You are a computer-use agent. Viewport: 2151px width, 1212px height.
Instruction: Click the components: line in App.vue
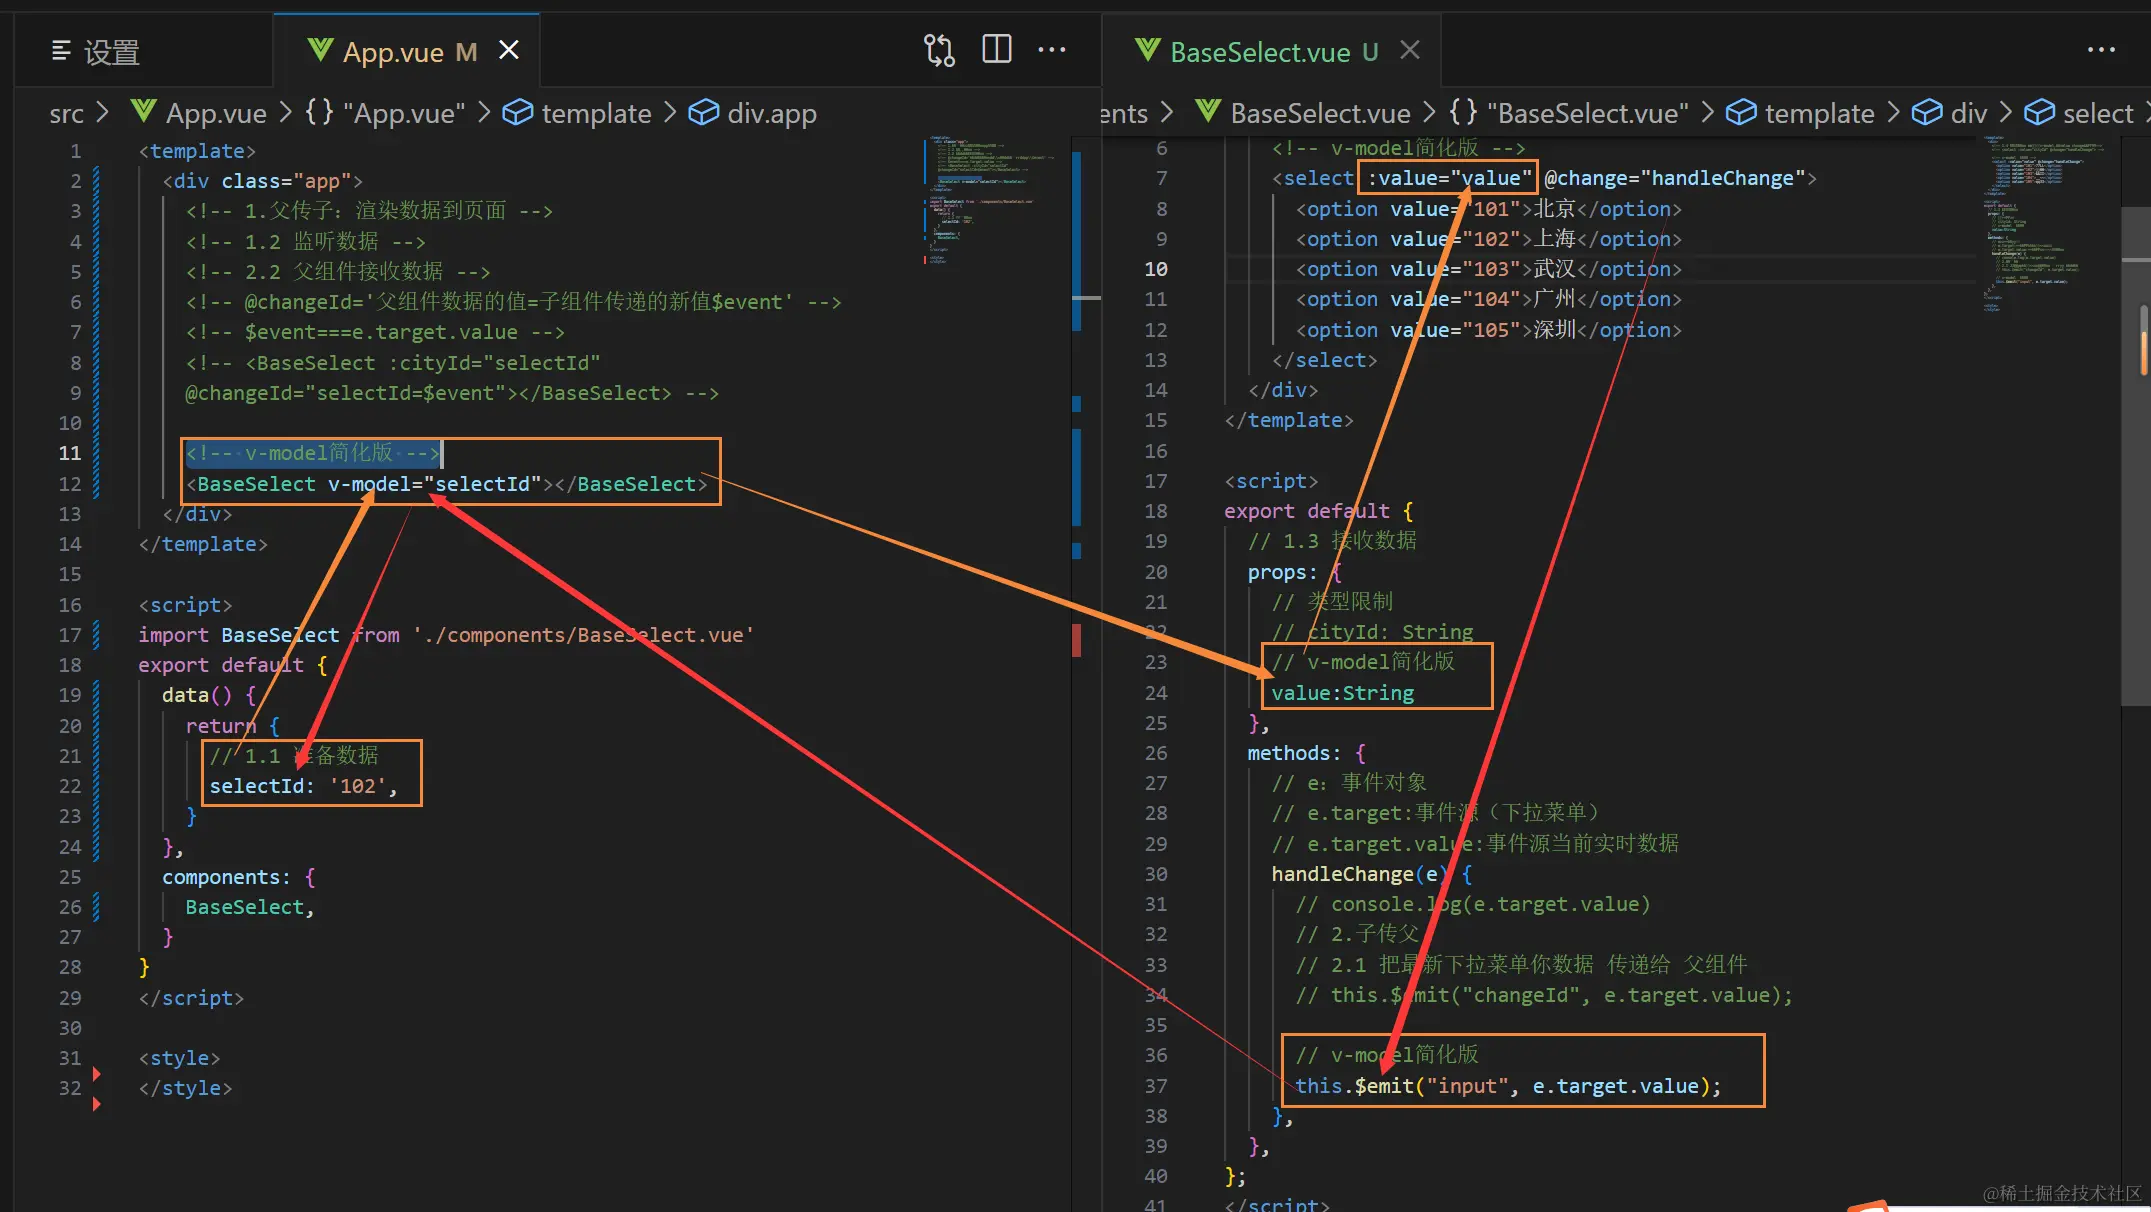(239, 878)
